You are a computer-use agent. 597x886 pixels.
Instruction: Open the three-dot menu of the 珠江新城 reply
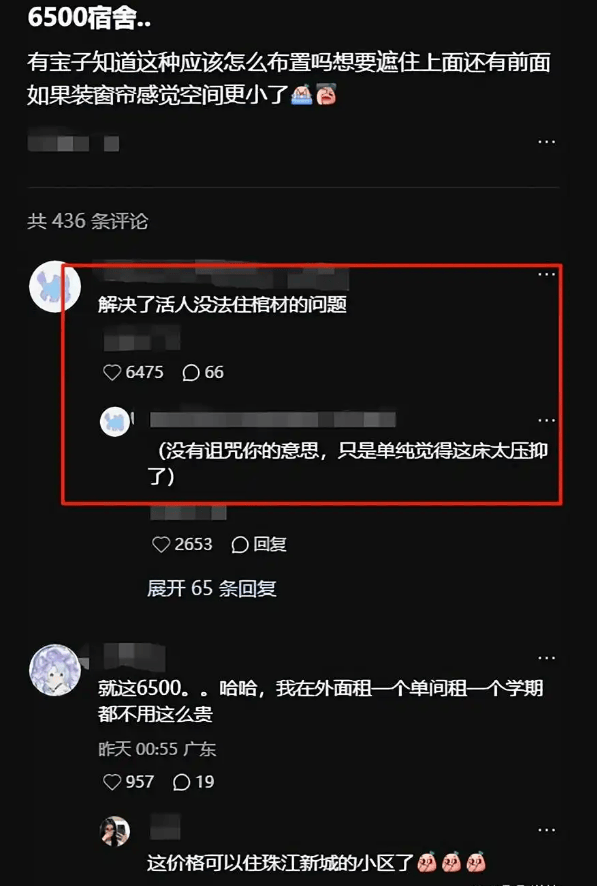pyautogui.click(x=546, y=829)
